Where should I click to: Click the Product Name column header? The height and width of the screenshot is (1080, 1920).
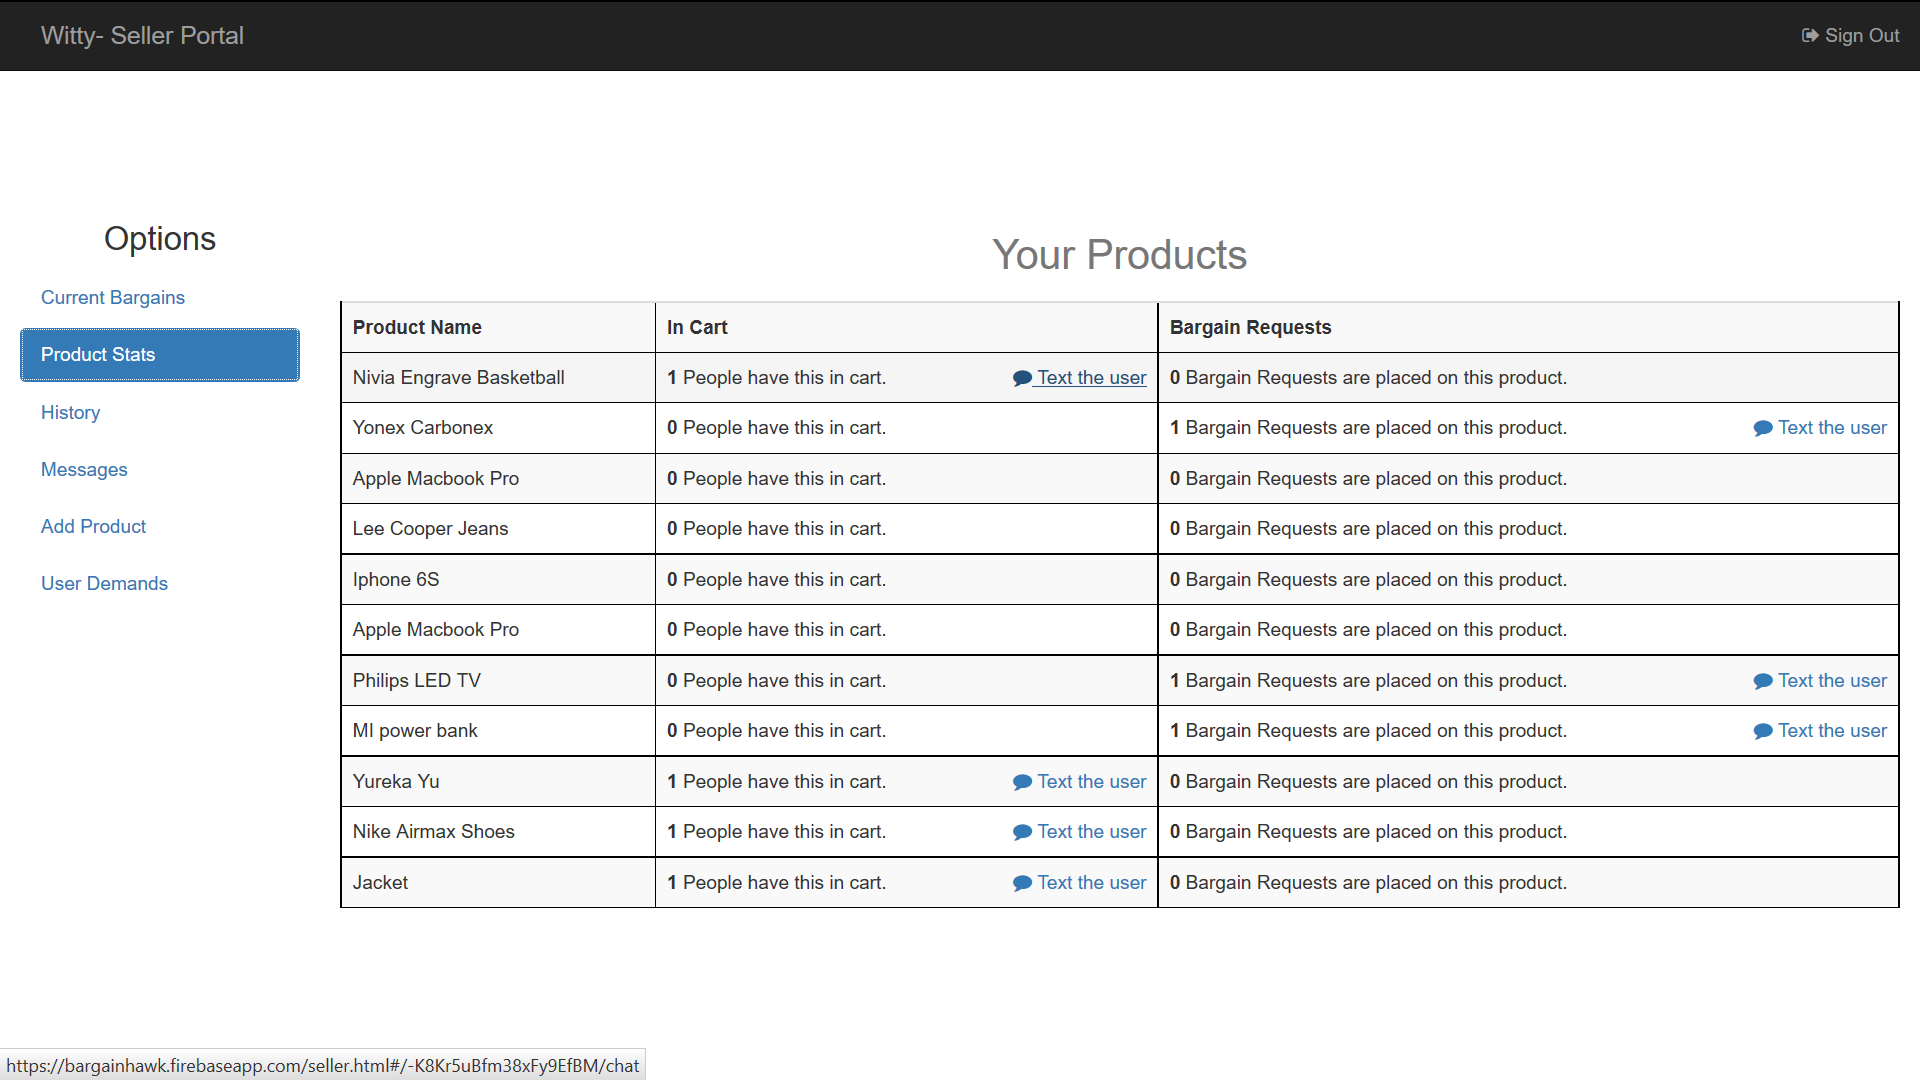tap(417, 328)
